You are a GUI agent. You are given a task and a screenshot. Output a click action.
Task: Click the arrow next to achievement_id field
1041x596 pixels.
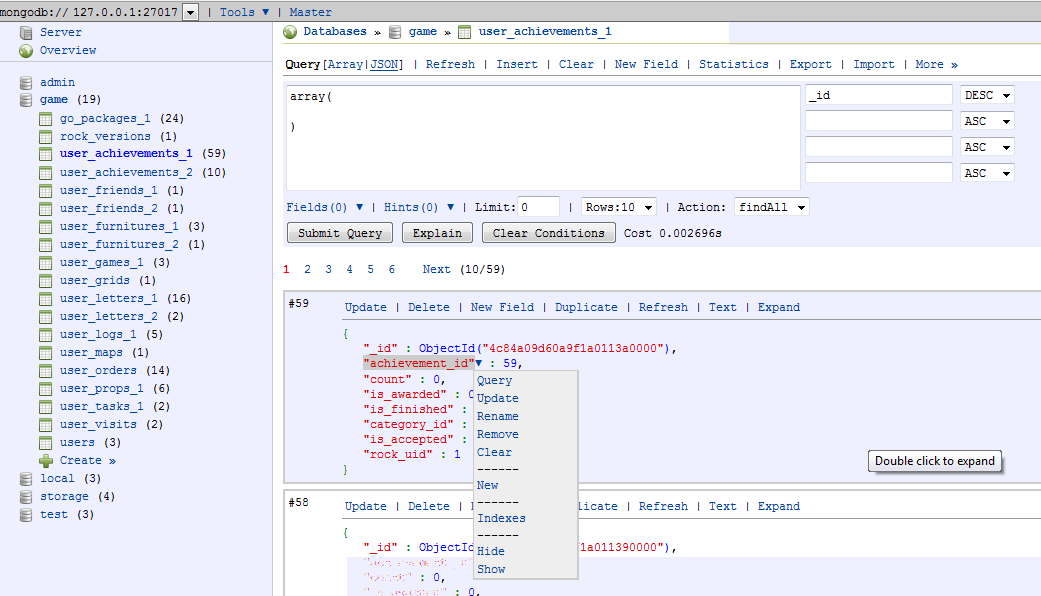479,363
